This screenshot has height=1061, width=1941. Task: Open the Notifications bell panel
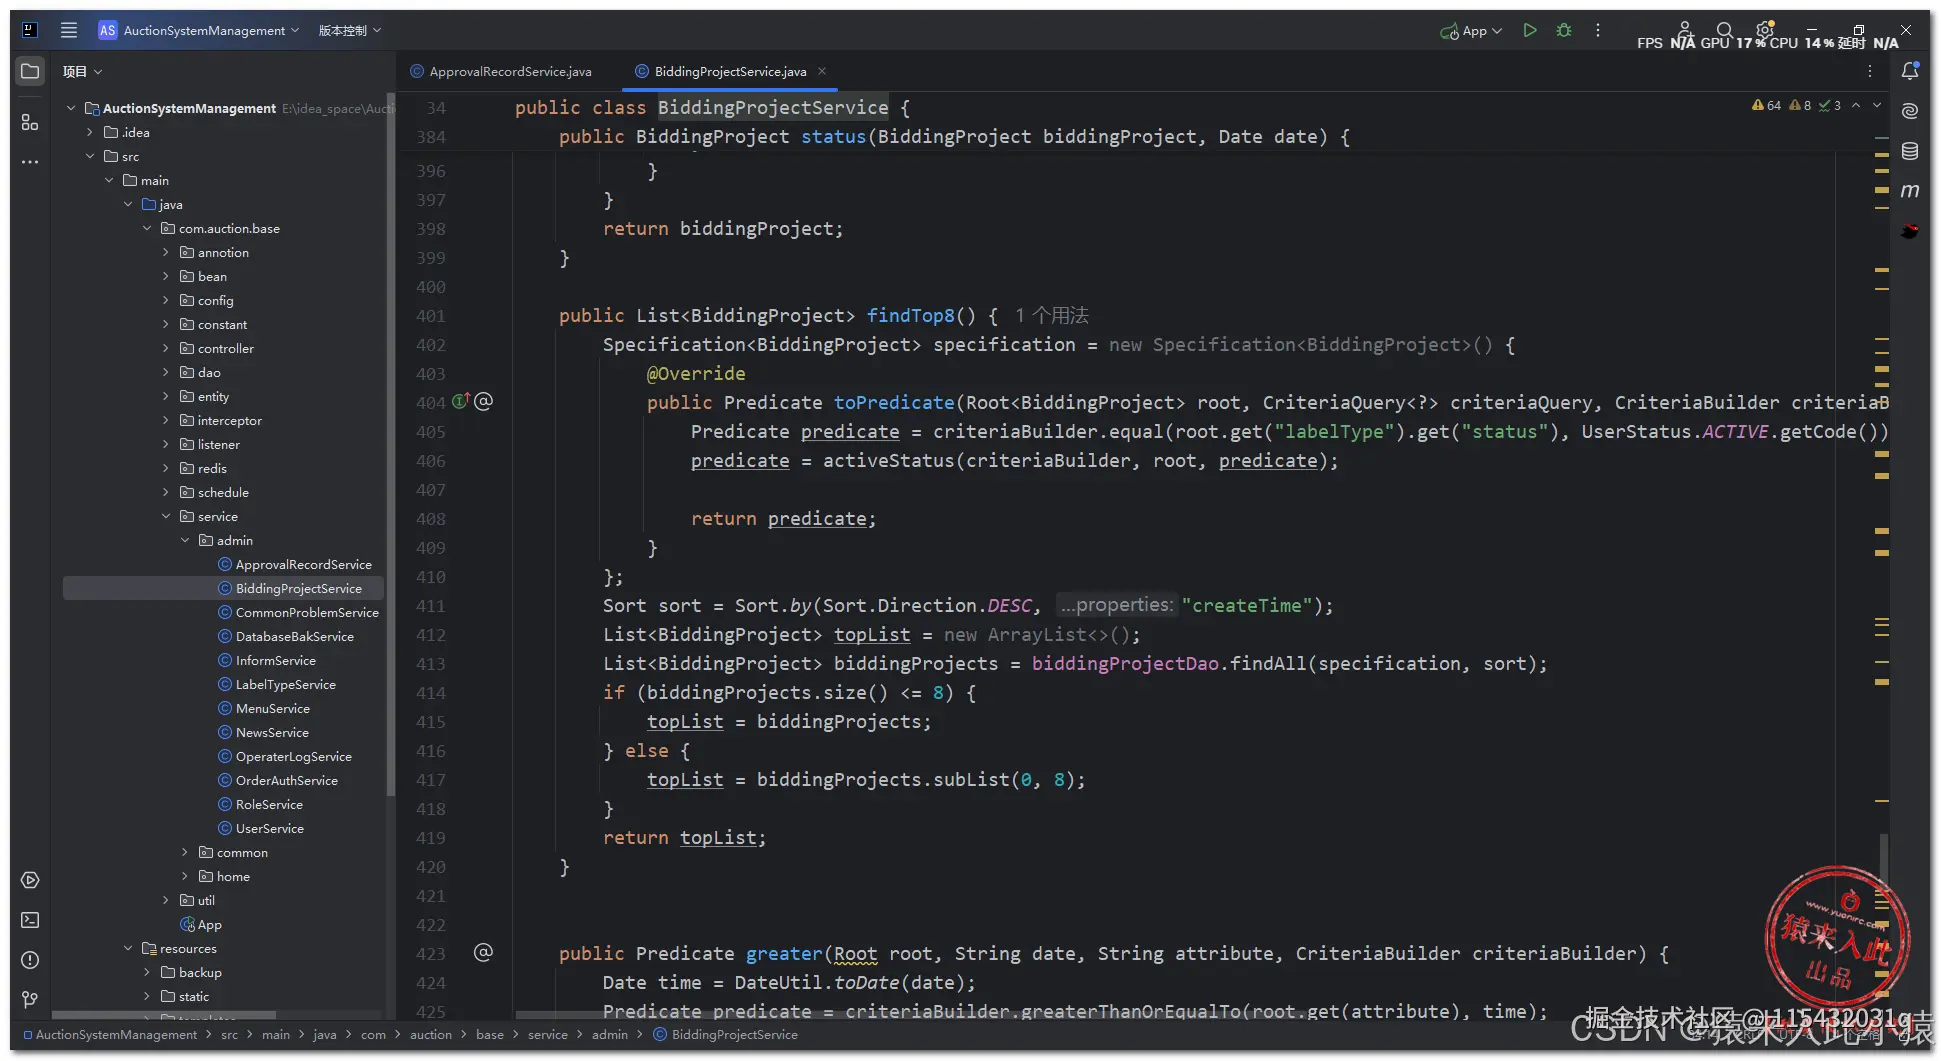click(1910, 71)
